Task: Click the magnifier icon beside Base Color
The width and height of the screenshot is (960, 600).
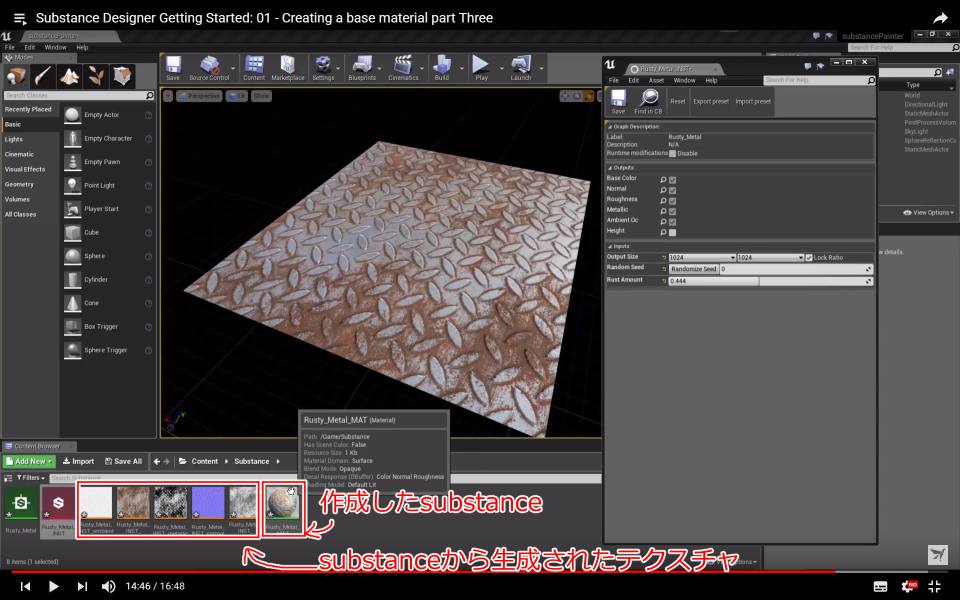Action: tap(663, 180)
